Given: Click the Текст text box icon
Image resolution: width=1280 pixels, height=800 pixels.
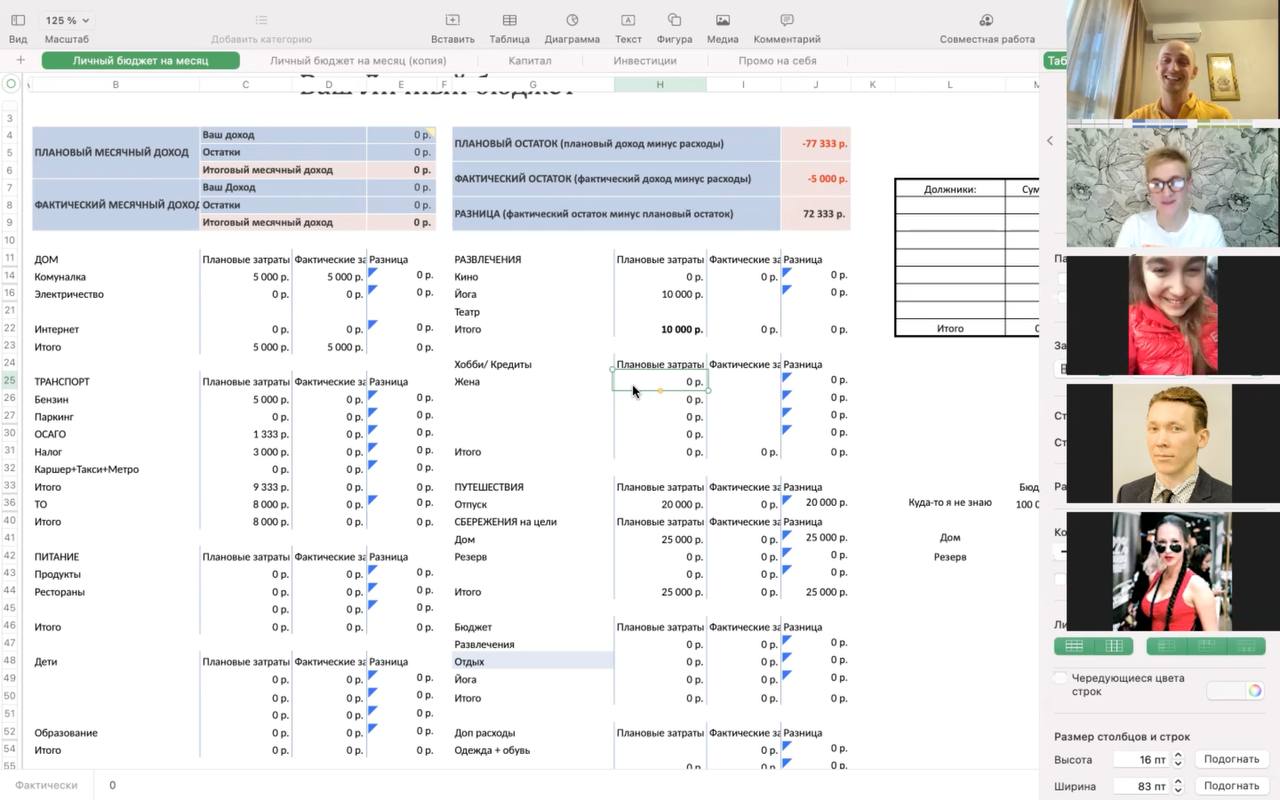Looking at the screenshot, I should pyautogui.click(x=628, y=20).
